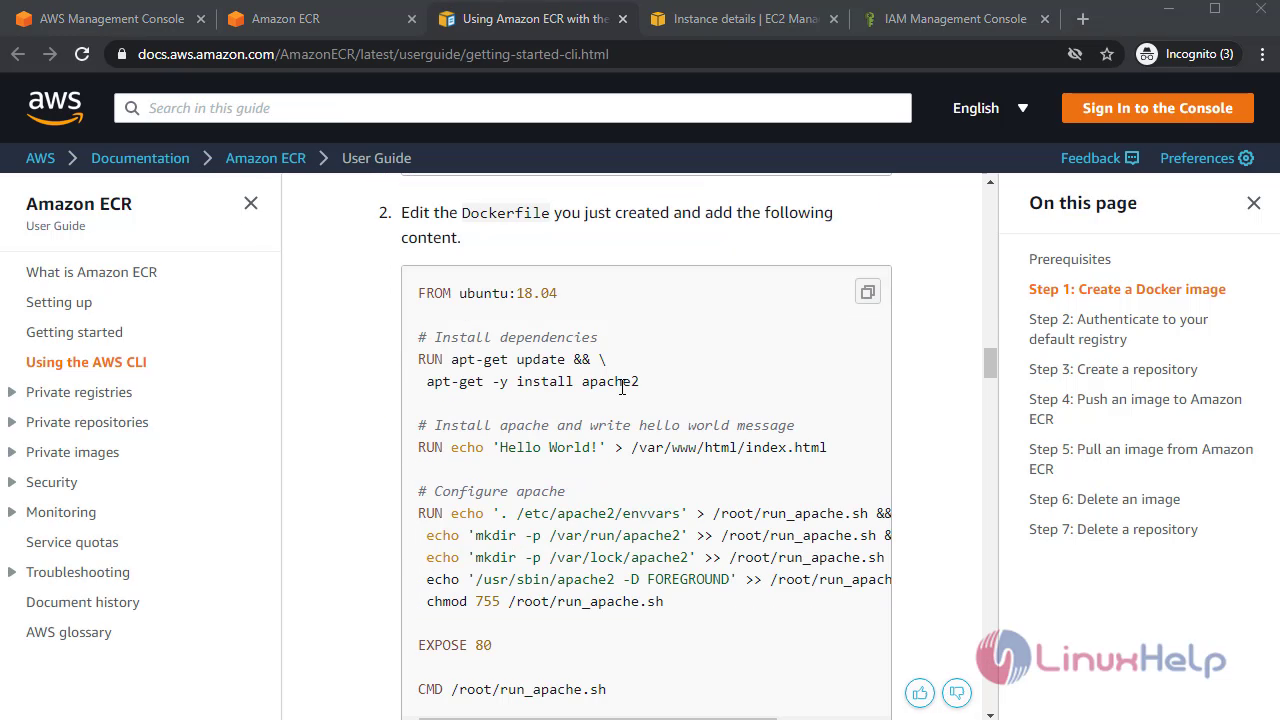Copy the Dockerfile code block
Viewport: 1280px width, 720px height.
tap(867, 292)
